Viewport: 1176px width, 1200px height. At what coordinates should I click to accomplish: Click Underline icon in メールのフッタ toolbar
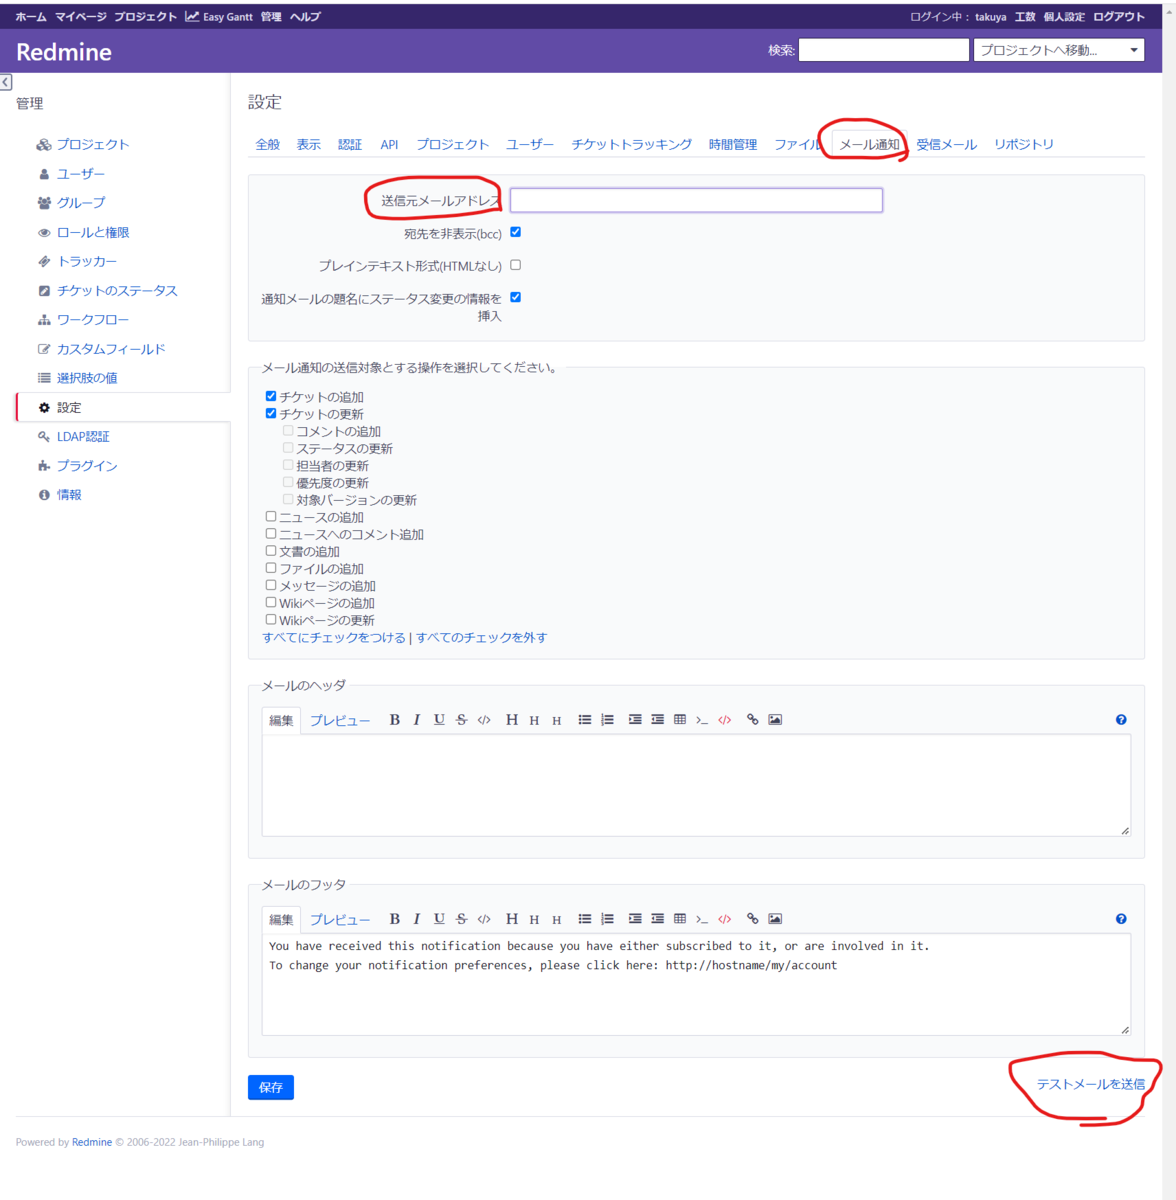439,919
